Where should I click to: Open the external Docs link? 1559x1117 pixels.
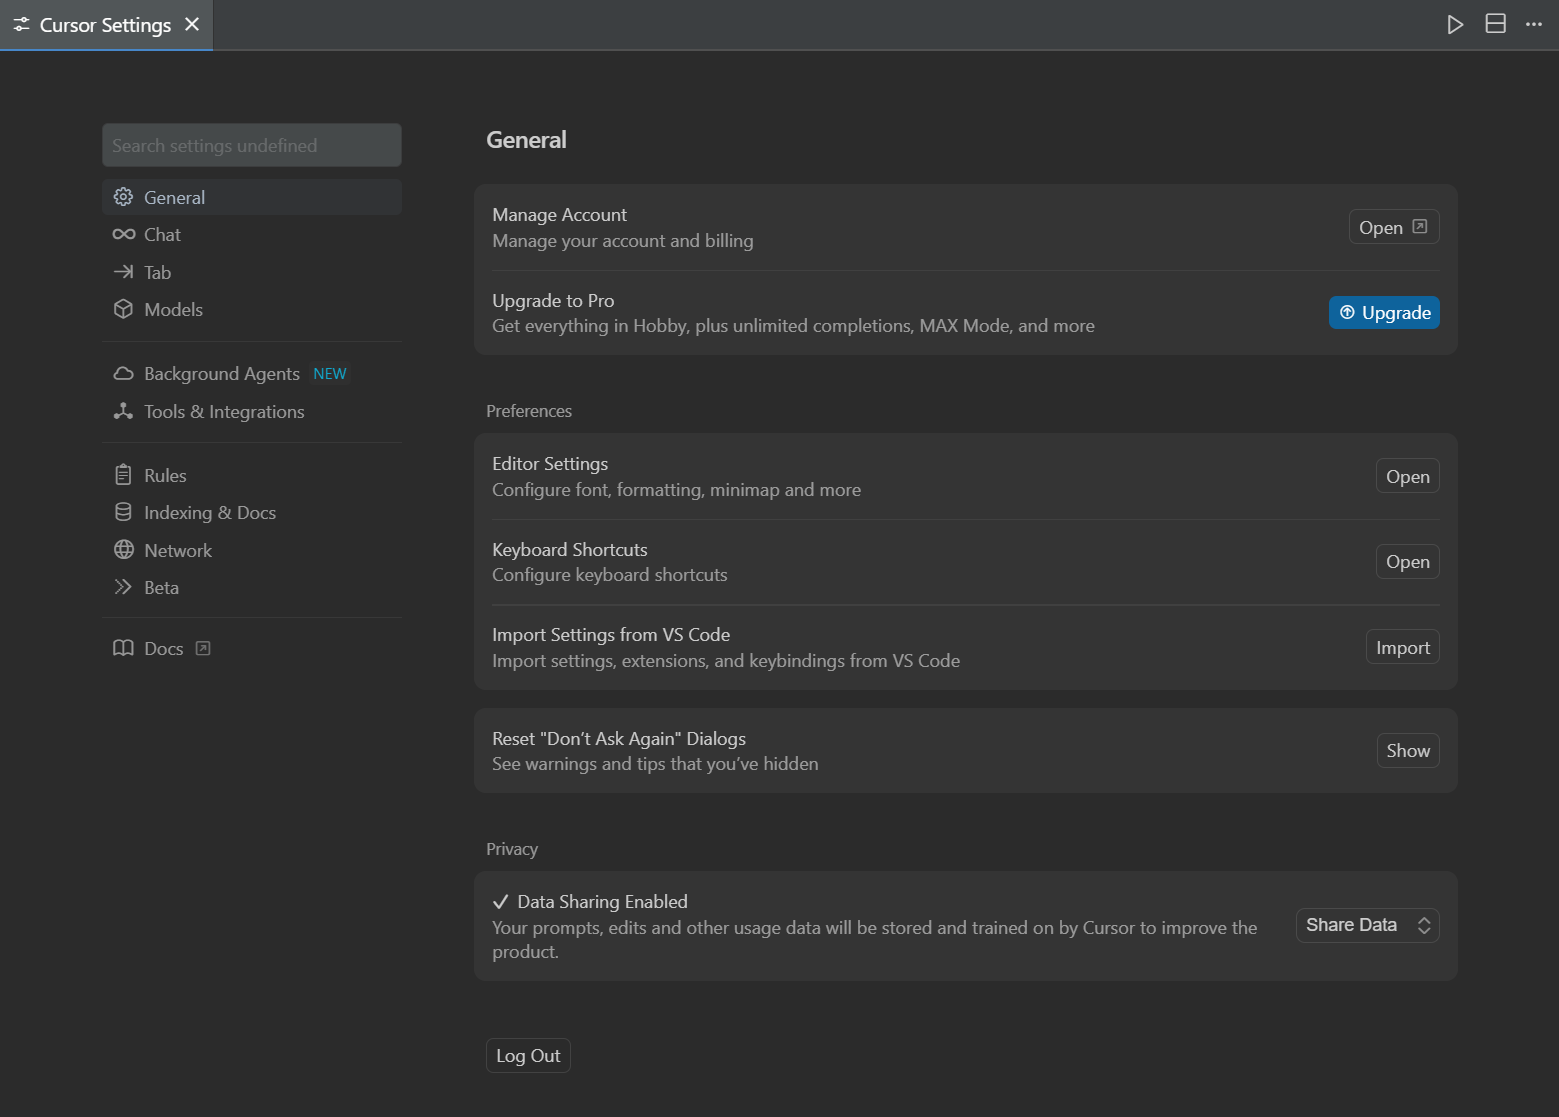click(164, 649)
